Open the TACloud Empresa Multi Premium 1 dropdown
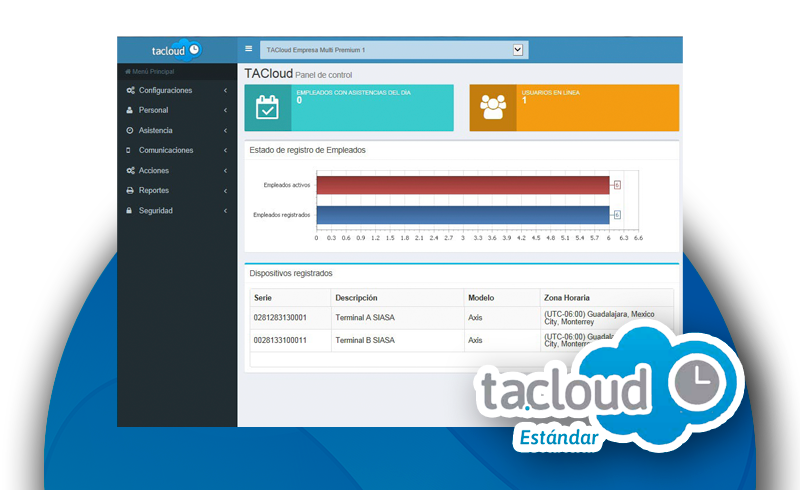This screenshot has width=800, height=490. [394, 50]
